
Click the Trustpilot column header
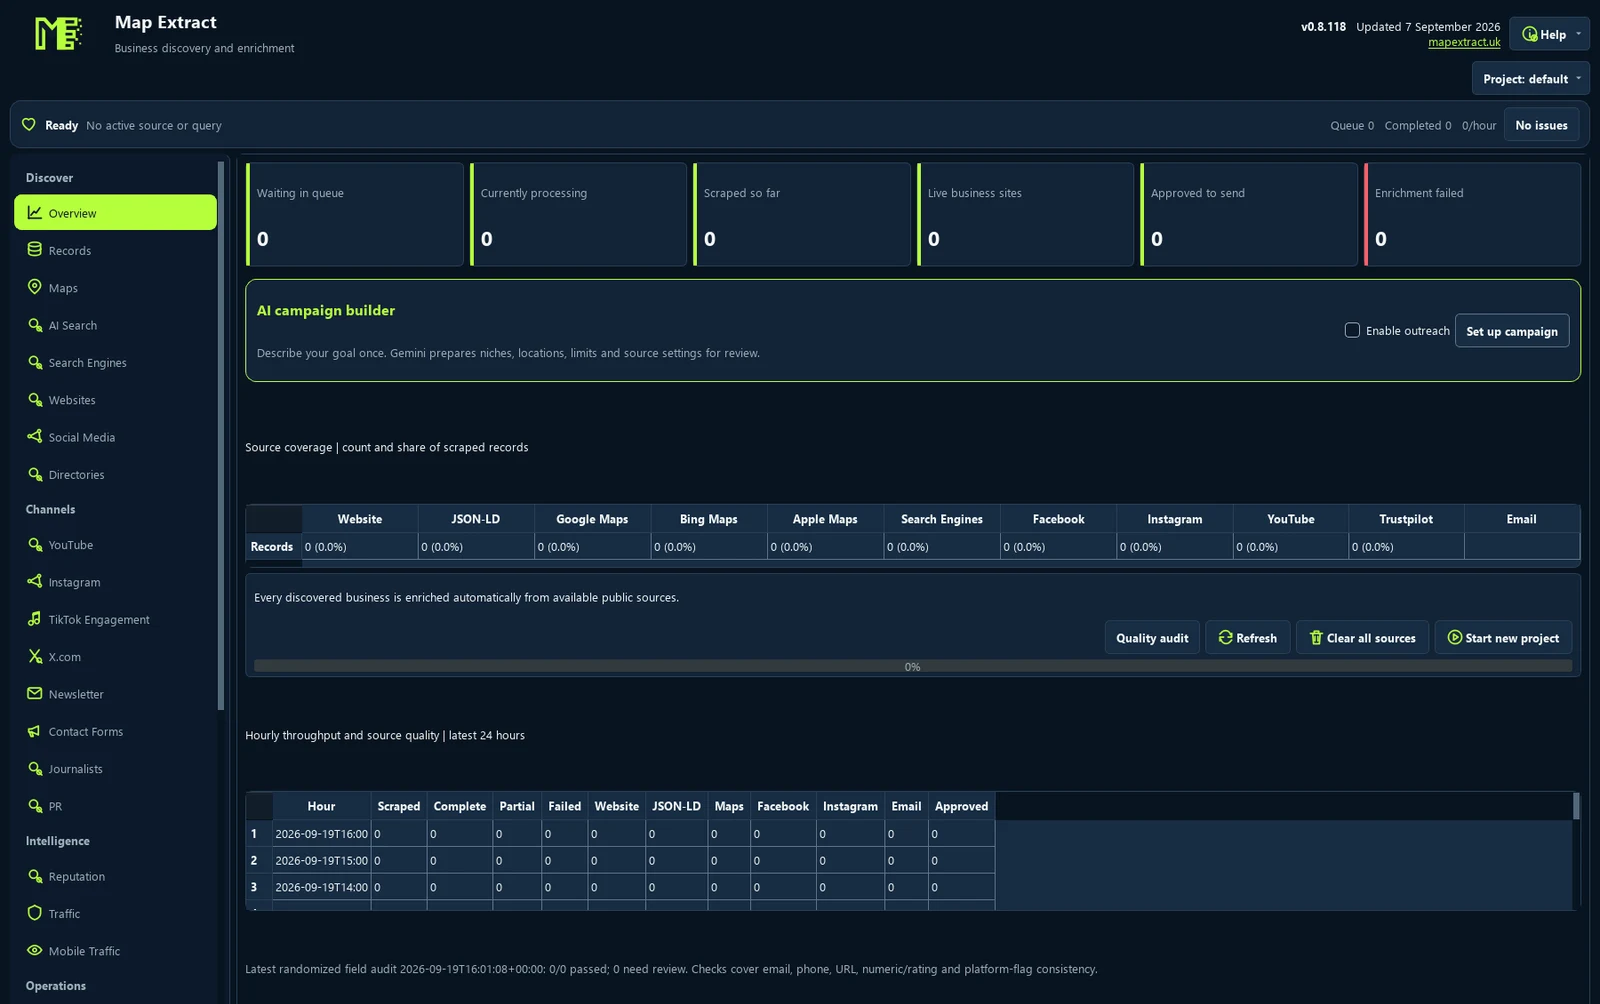1406,519
